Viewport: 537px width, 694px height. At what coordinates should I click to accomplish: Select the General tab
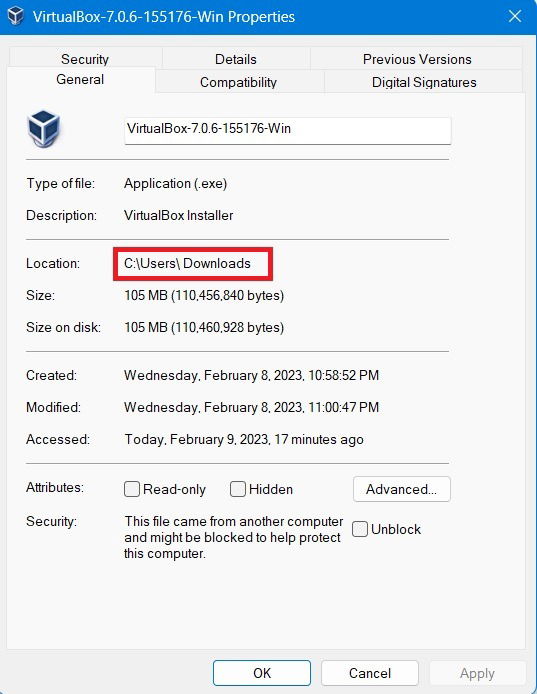pos(80,80)
